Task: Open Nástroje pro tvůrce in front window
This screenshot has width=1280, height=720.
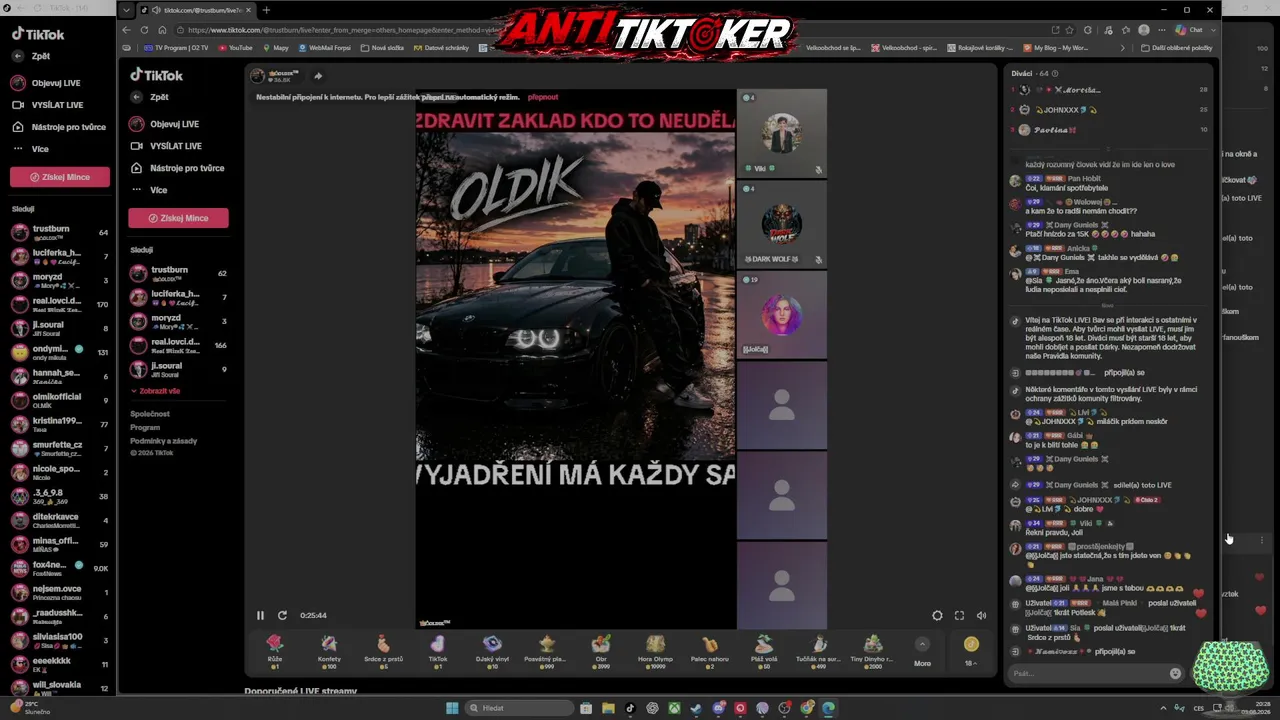Action: pyautogui.click(x=176, y=168)
